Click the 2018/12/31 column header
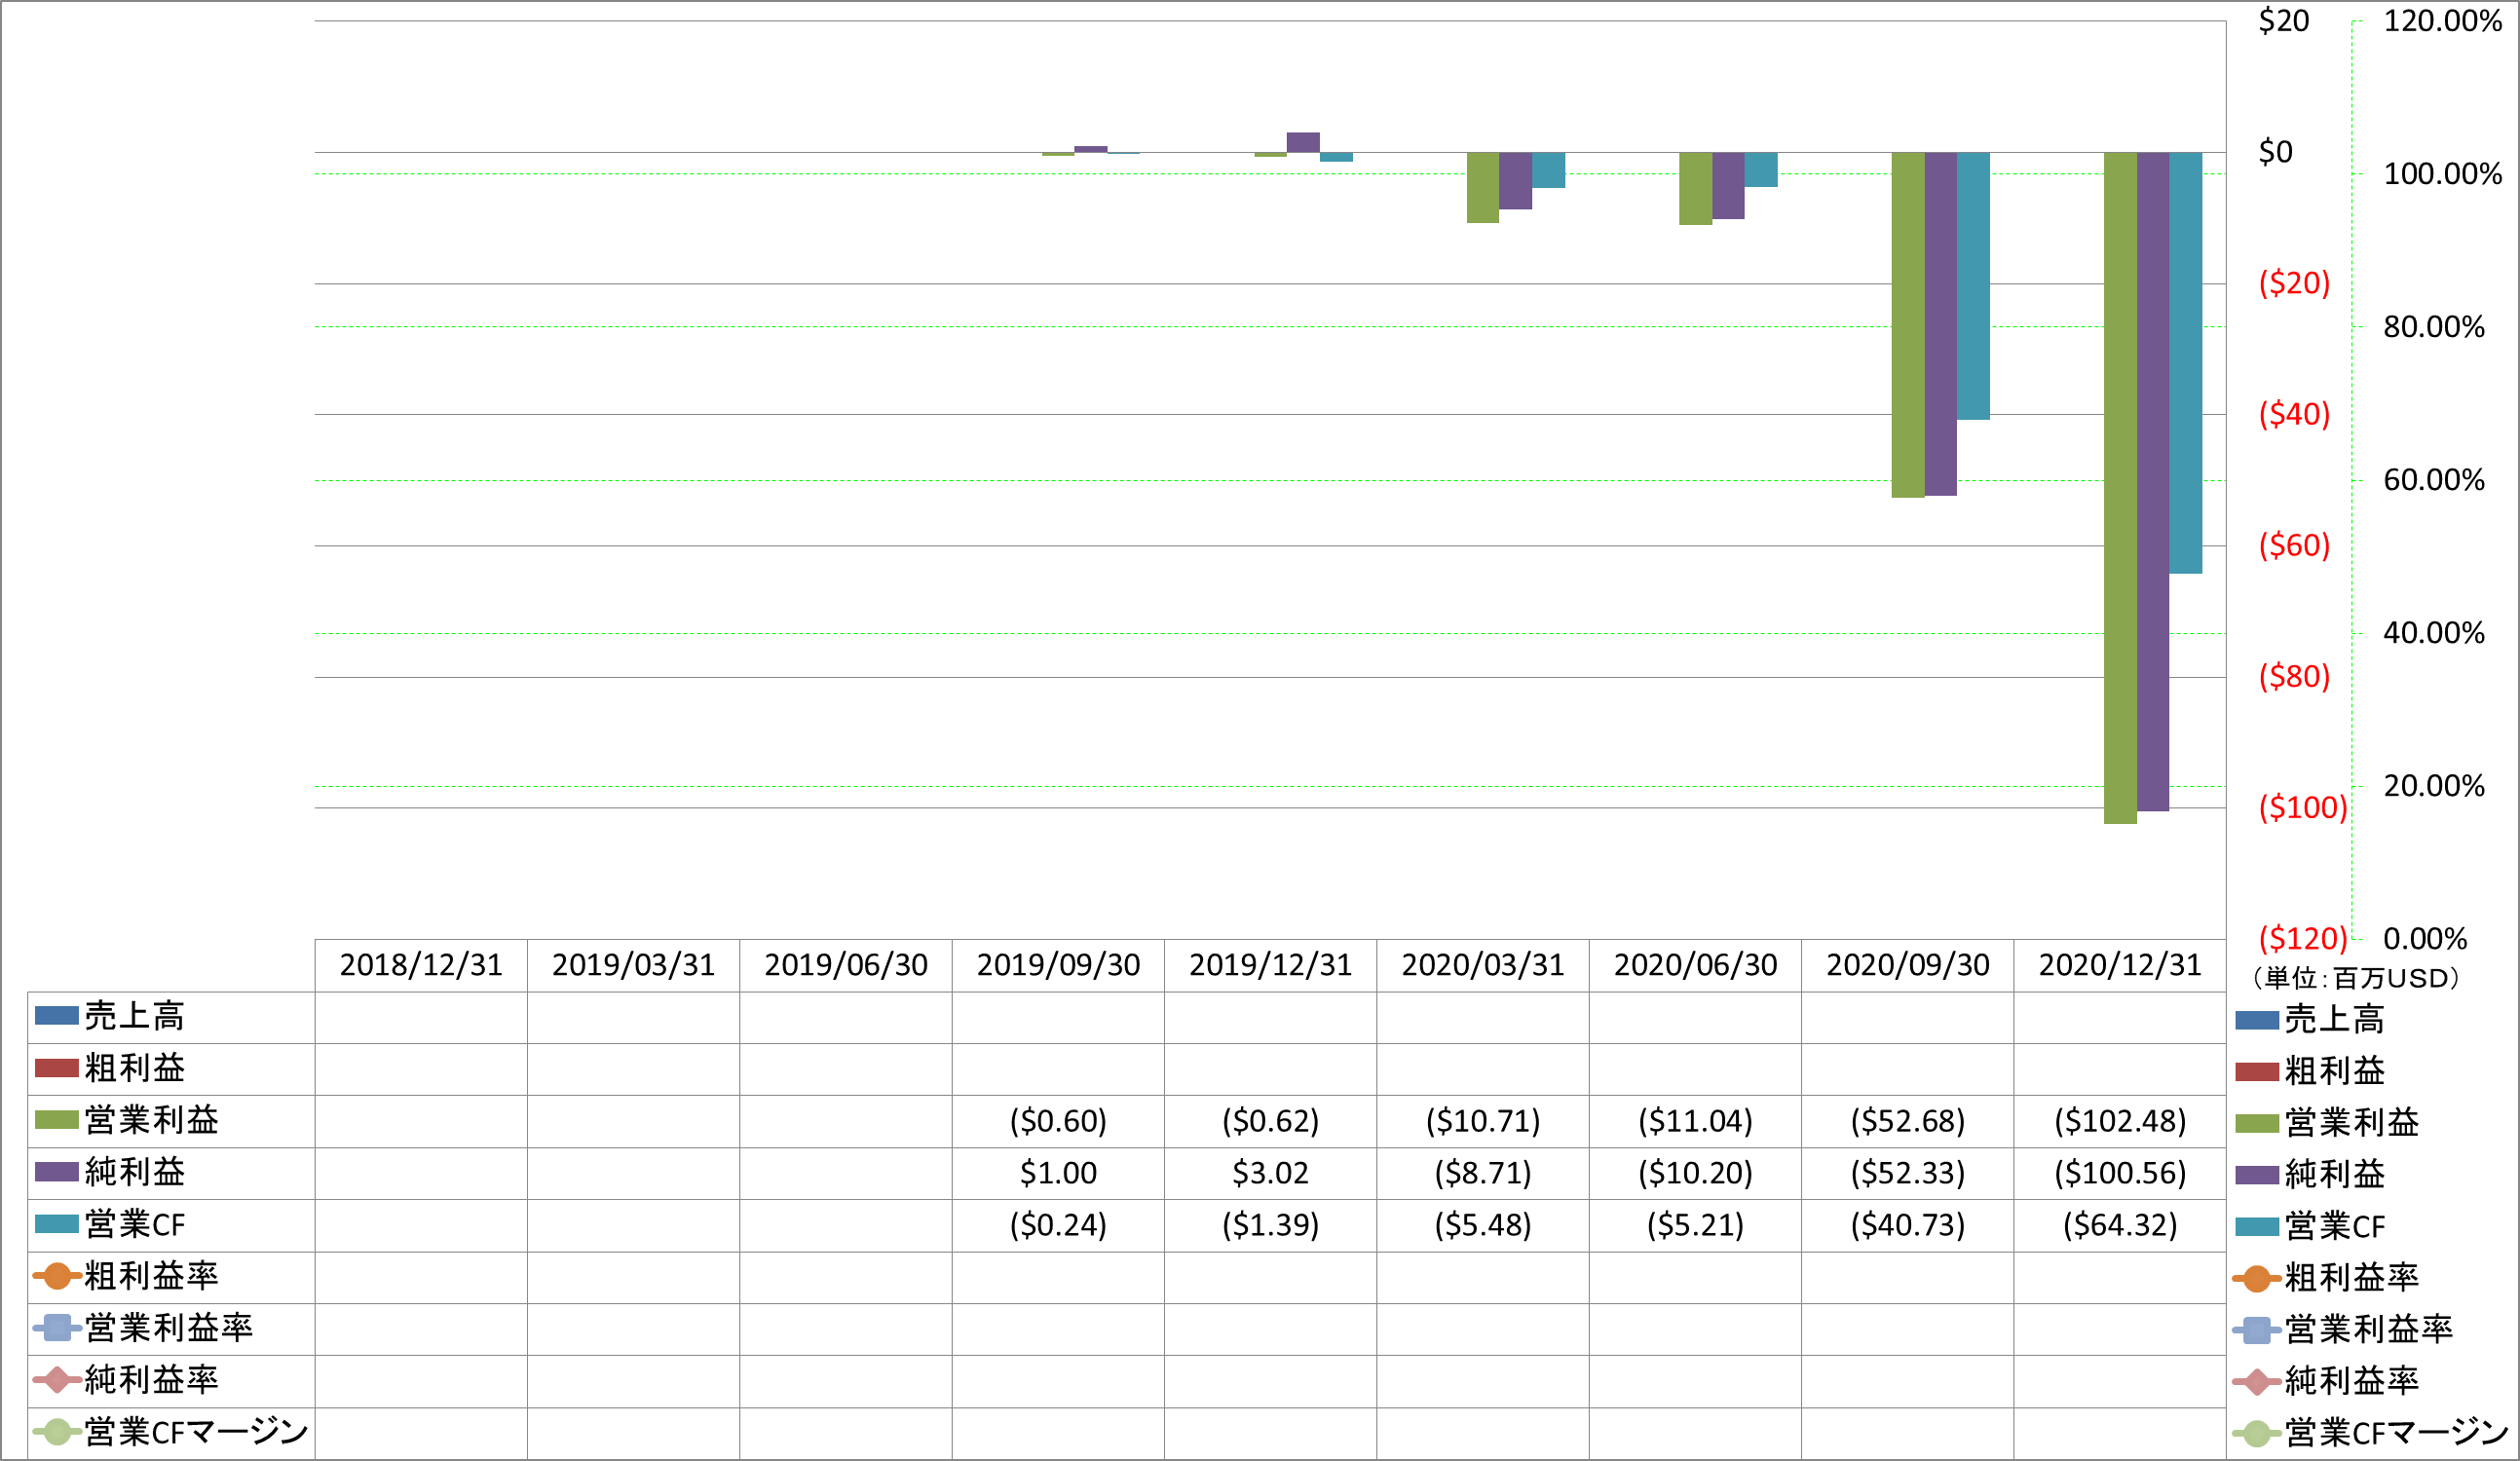Screen dimensions: 2520x1461 pyautogui.click(x=421, y=965)
